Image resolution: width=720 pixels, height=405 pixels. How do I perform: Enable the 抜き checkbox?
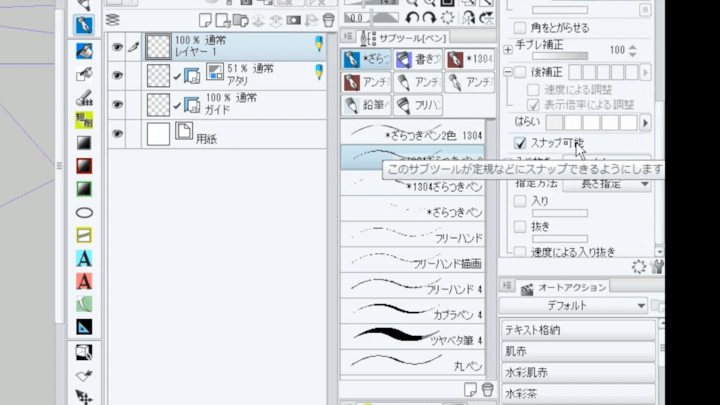pyautogui.click(x=520, y=226)
